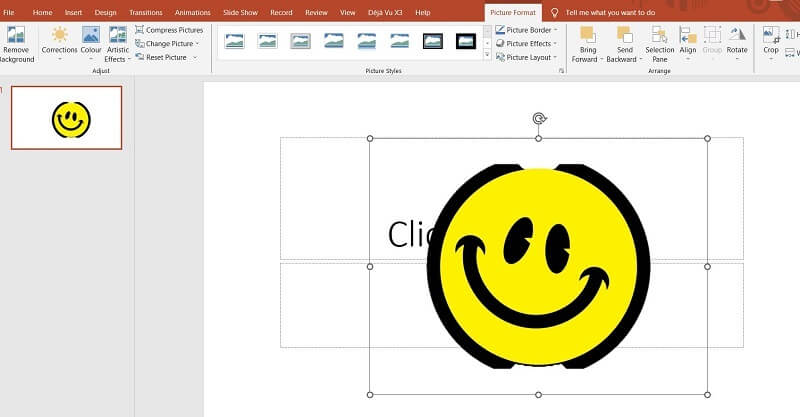Screen dimensions: 800x417
Task: Click the bottom-right picture sizing handle
Action: [707, 395]
